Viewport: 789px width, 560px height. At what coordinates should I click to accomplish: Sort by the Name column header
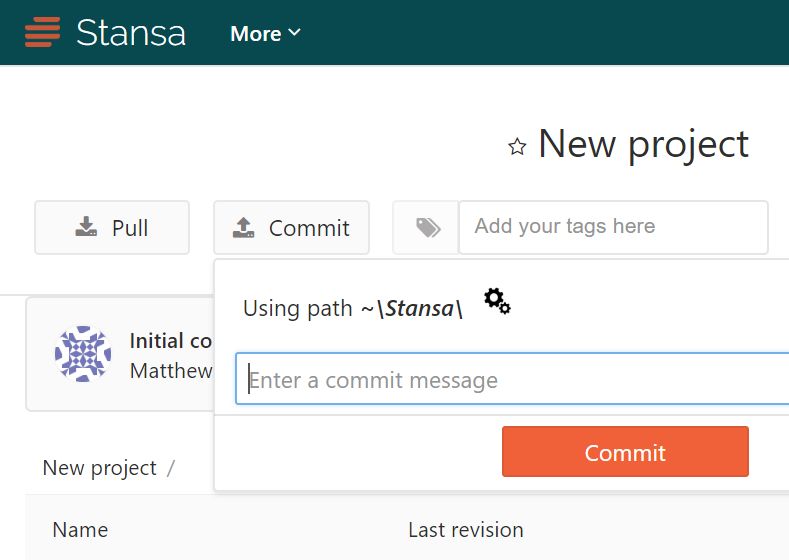[81, 530]
